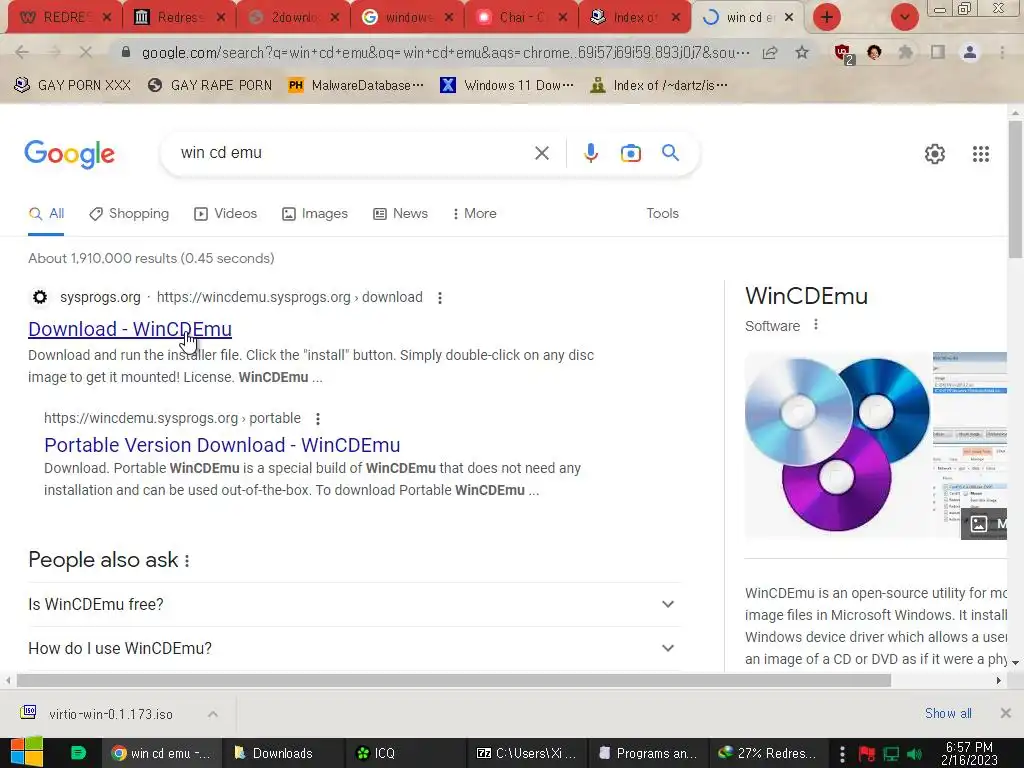Switch to the Images results tab

click(x=315, y=214)
